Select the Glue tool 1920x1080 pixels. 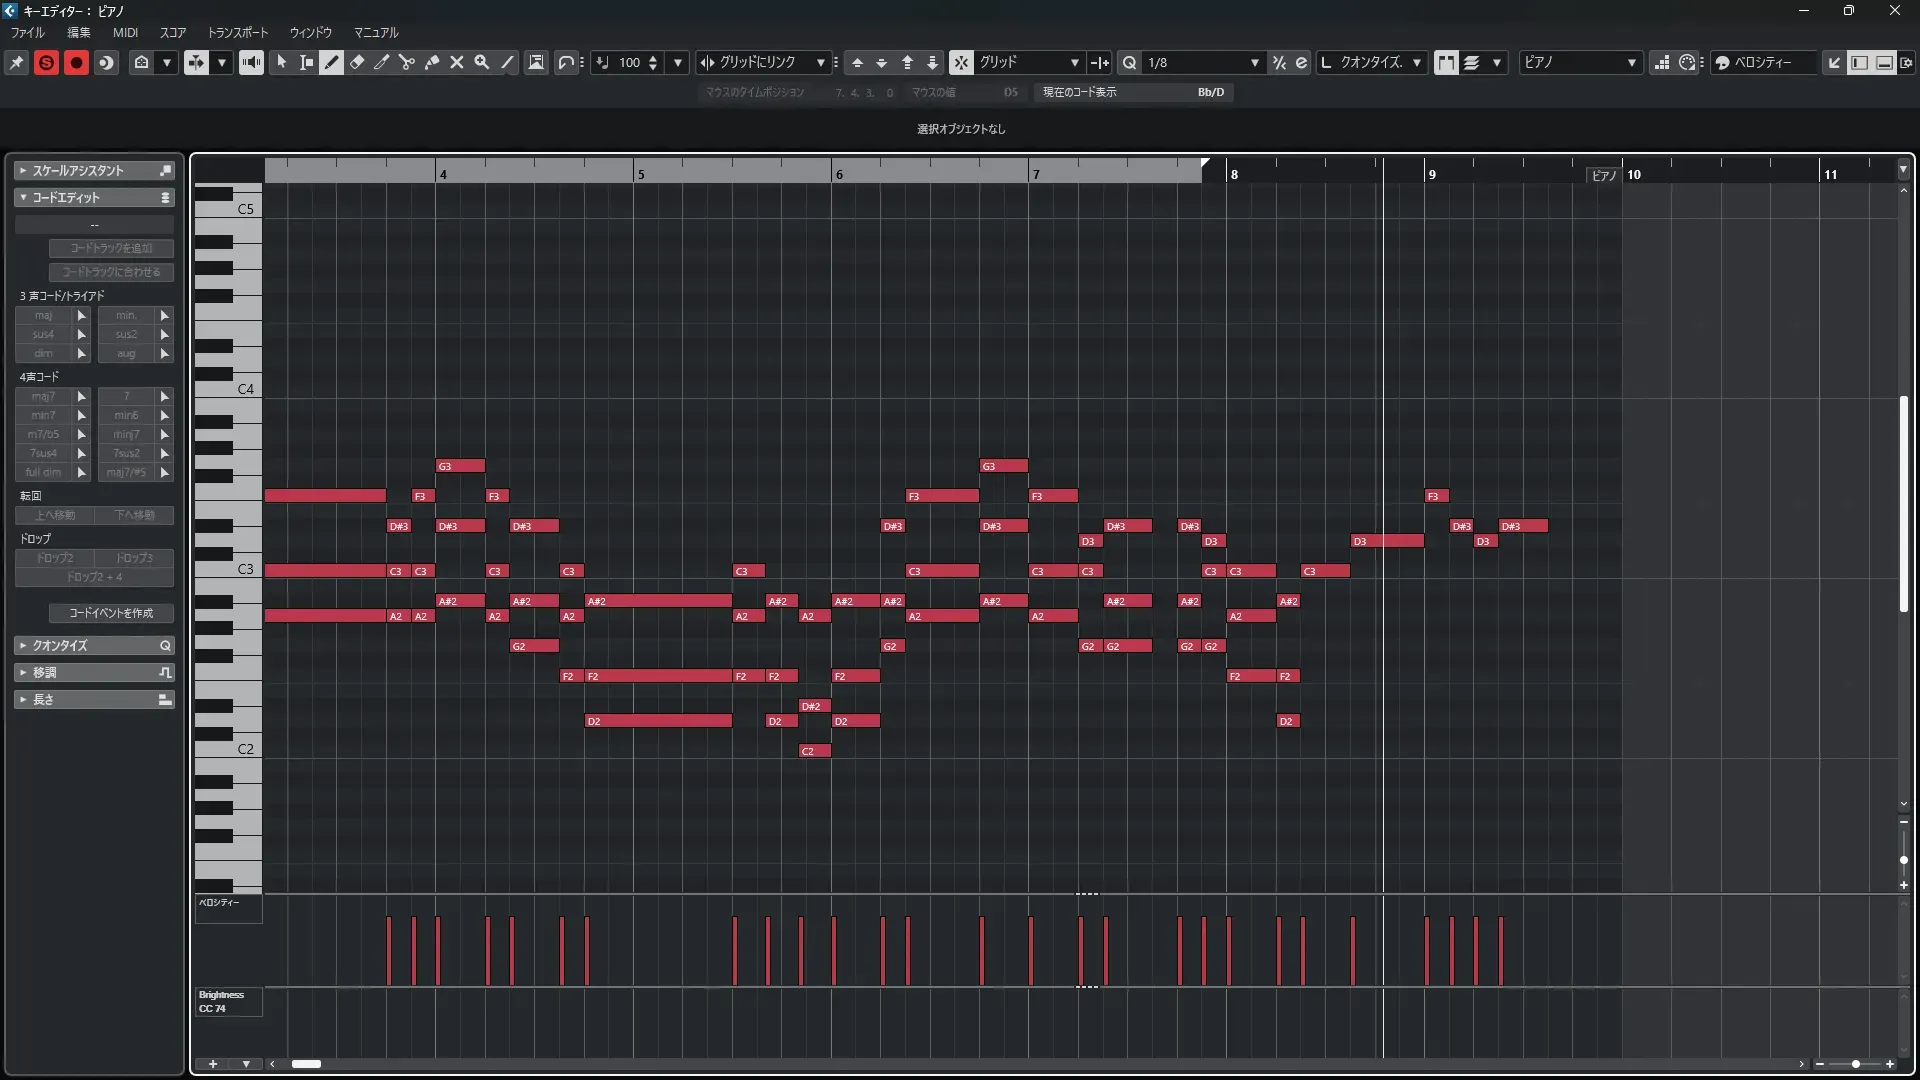tap(431, 62)
